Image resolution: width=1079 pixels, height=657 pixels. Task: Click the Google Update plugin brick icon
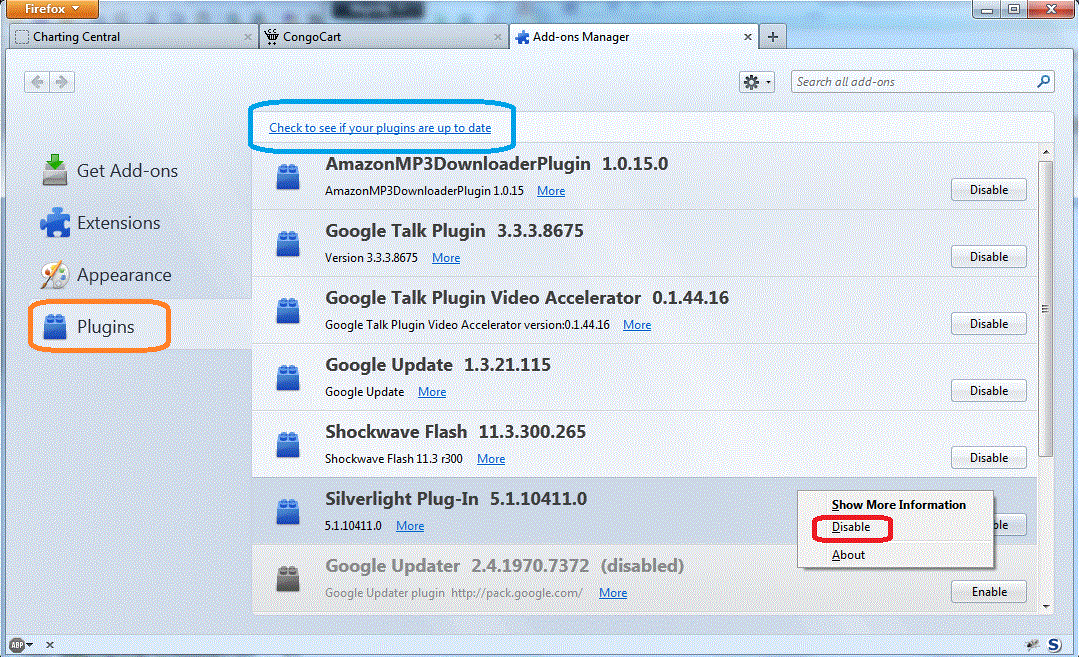click(x=288, y=378)
